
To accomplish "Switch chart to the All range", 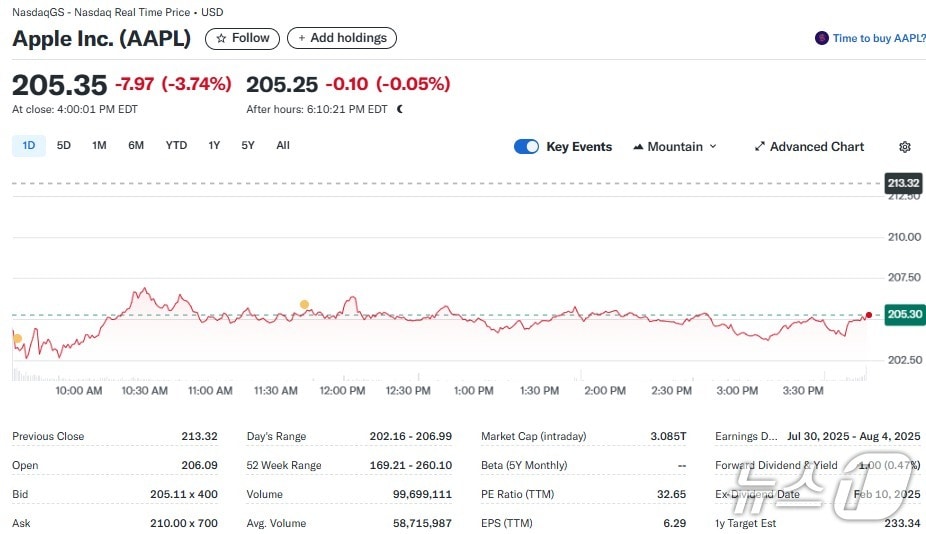I will [283, 145].
